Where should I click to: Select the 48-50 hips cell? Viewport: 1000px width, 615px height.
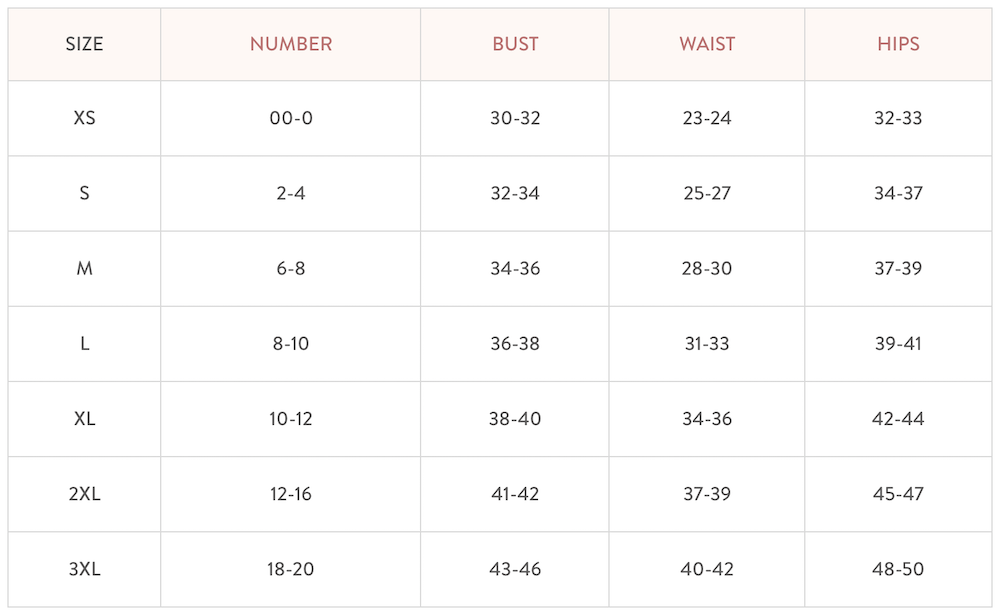[x=899, y=569]
